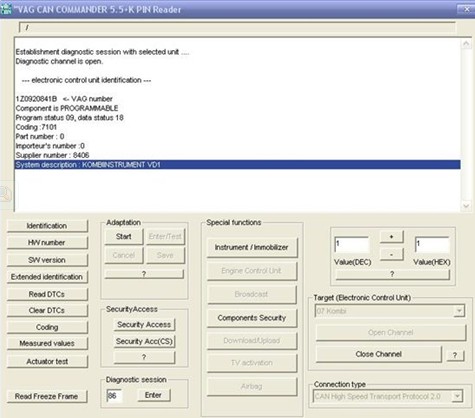This screenshot has height=418, width=475.
Task: Click the TV activation button
Action: (252, 363)
